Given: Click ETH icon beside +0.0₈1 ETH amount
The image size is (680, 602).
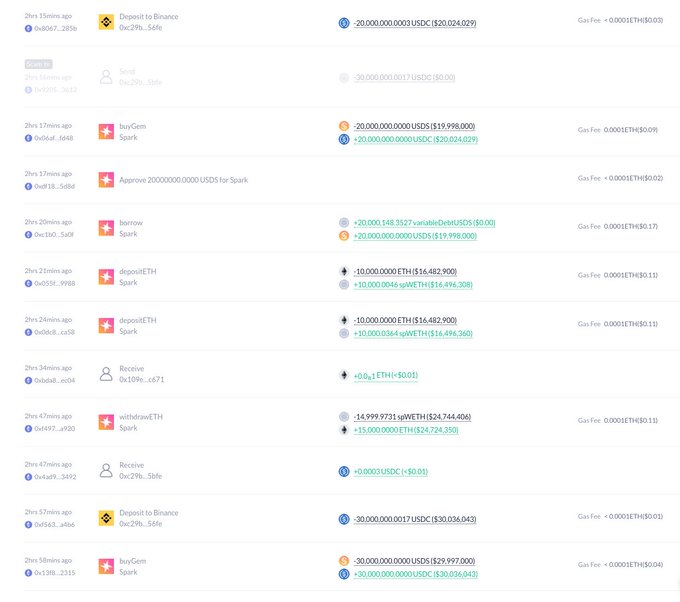Looking at the screenshot, I should (344, 375).
